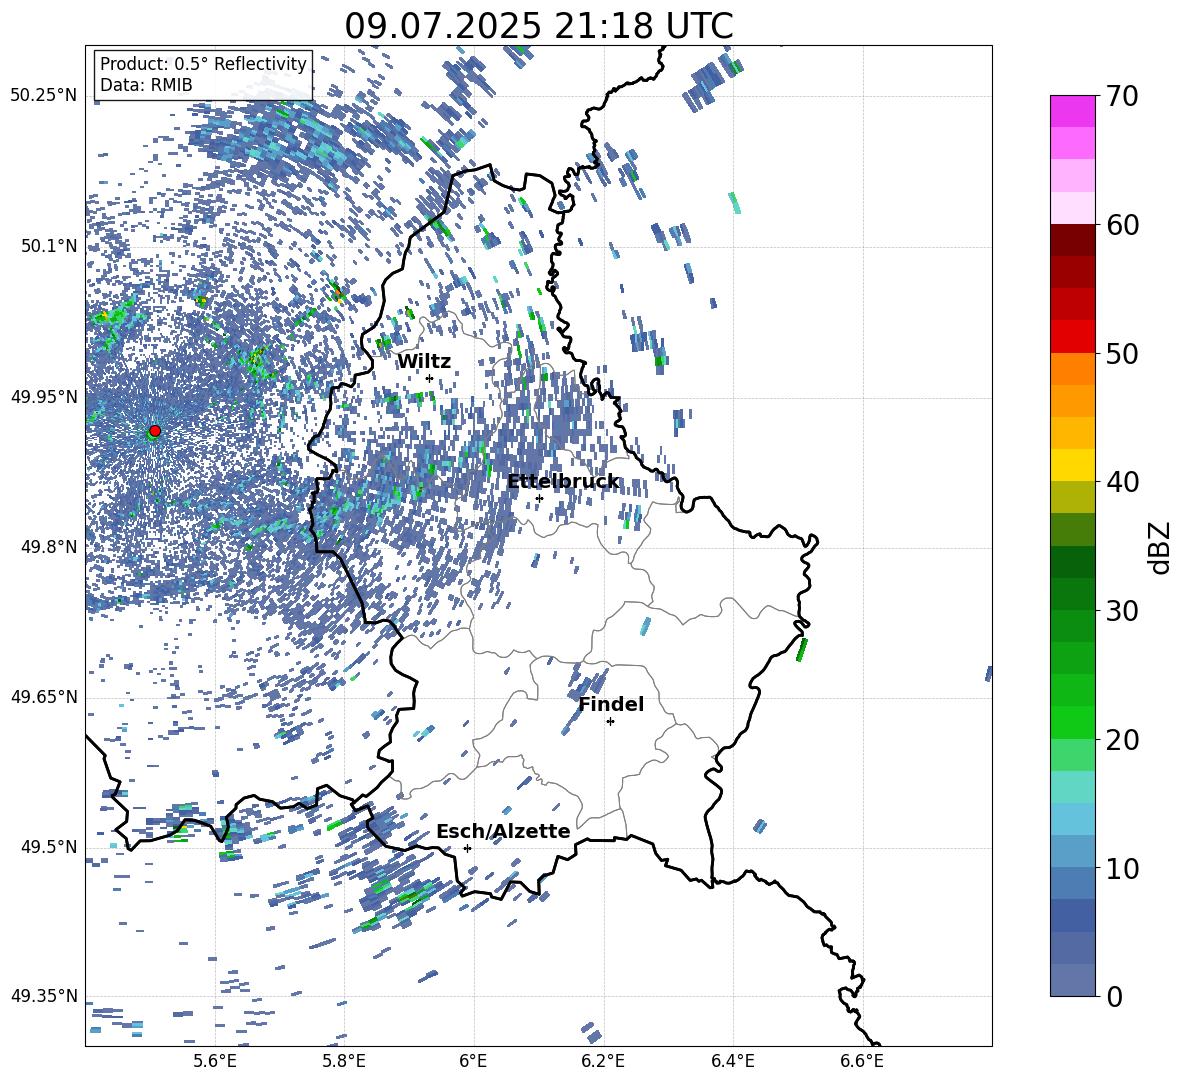Click the red radar location dot
This screenshot has height=1081, width=1184.
[x=155, y=430]
